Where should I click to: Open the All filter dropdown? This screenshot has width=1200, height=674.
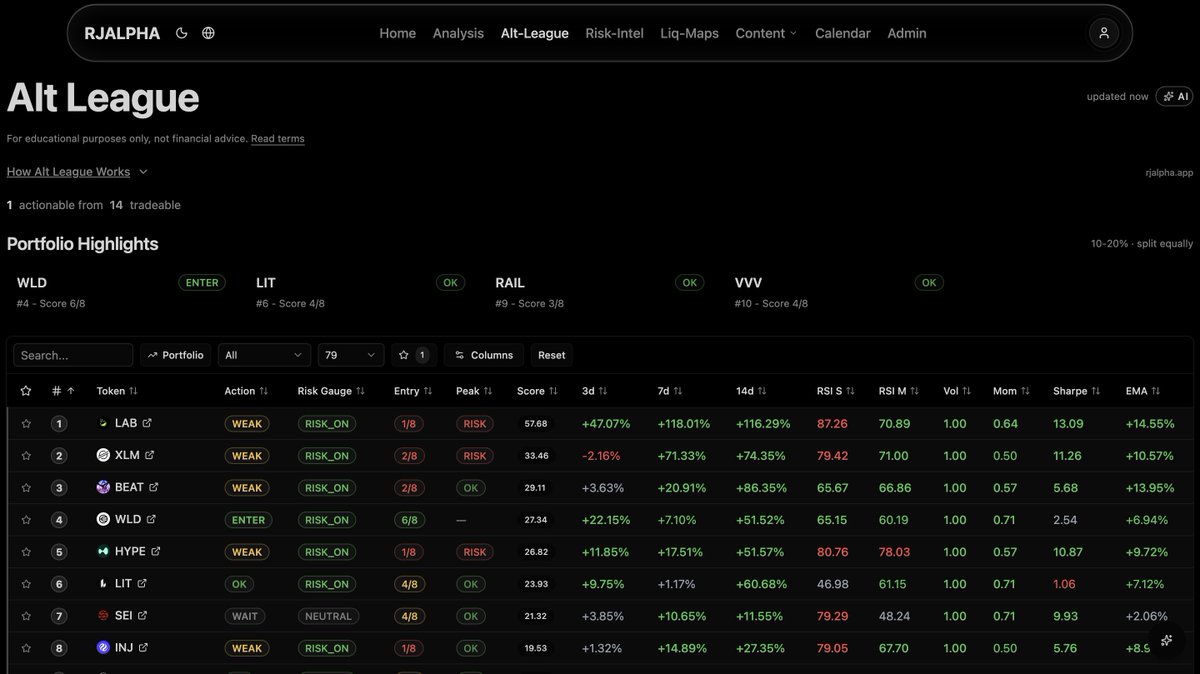pos(265,355)
